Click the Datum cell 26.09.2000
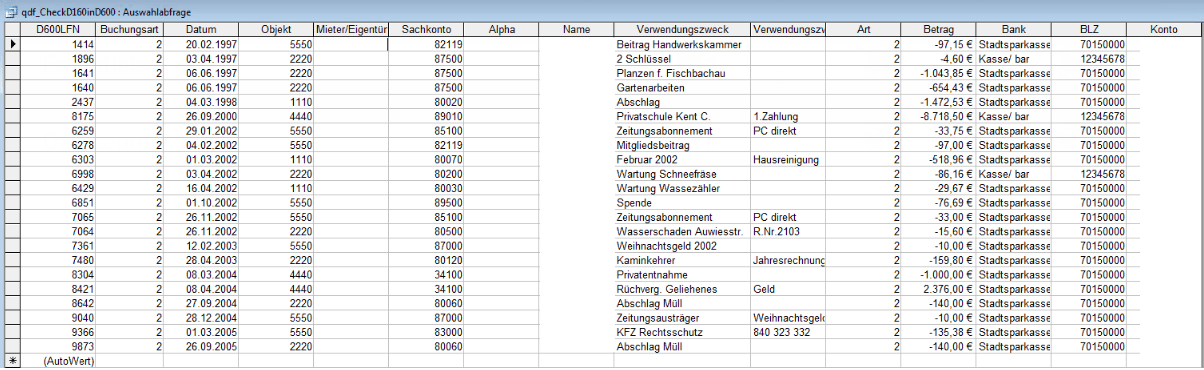The image size is (1204, 370). click(201, 116)
